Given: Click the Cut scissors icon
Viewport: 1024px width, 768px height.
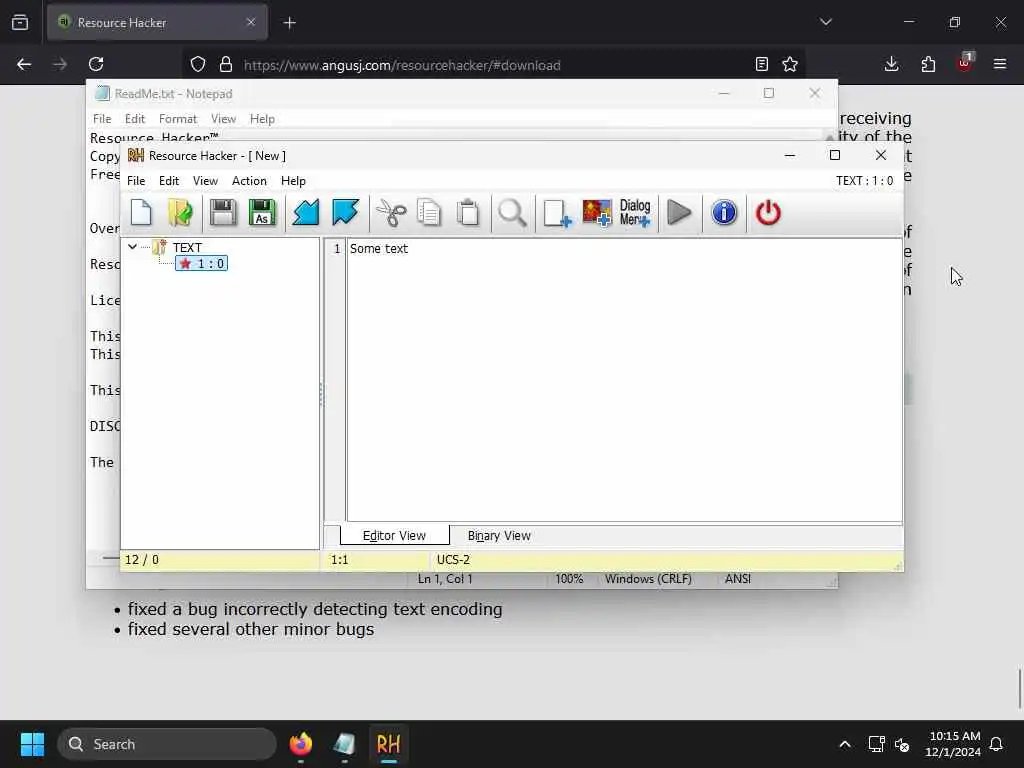Looking at the screenshot, I should (x=391, y=213).
